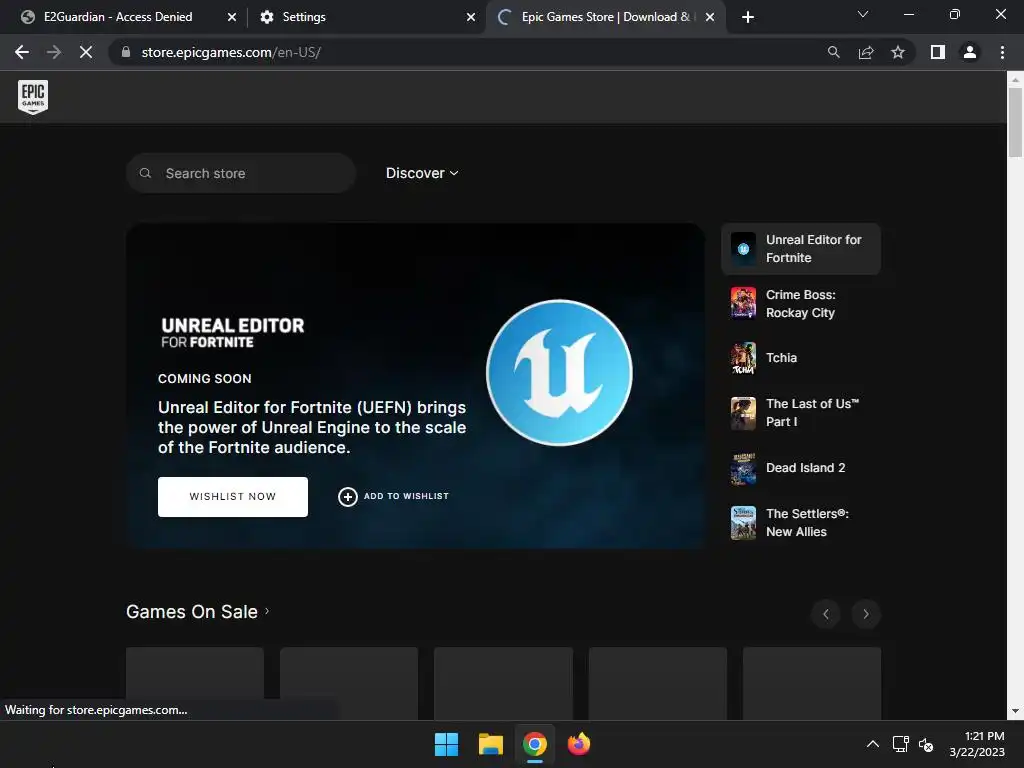1024x768 pixels.
Task: Click The Settlers cover thumbnail
Action: click(x=743, y=523)
